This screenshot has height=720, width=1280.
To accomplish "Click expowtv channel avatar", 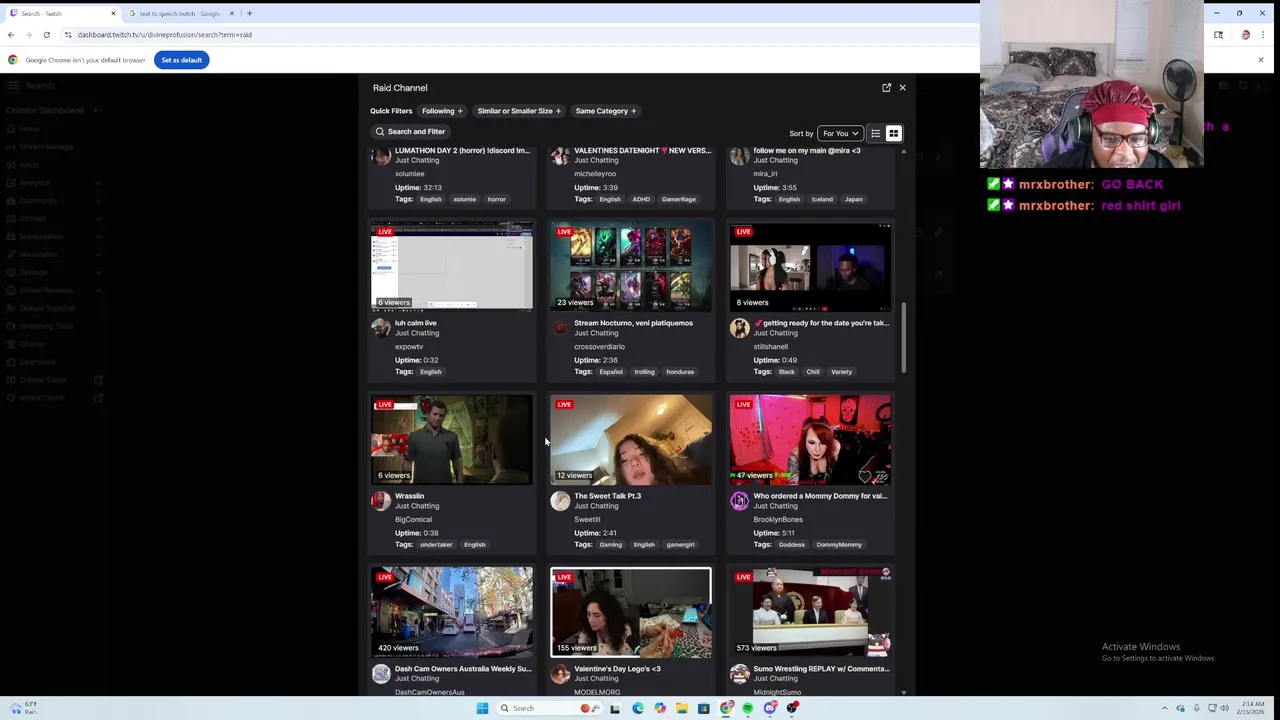I will coord(380,328).
